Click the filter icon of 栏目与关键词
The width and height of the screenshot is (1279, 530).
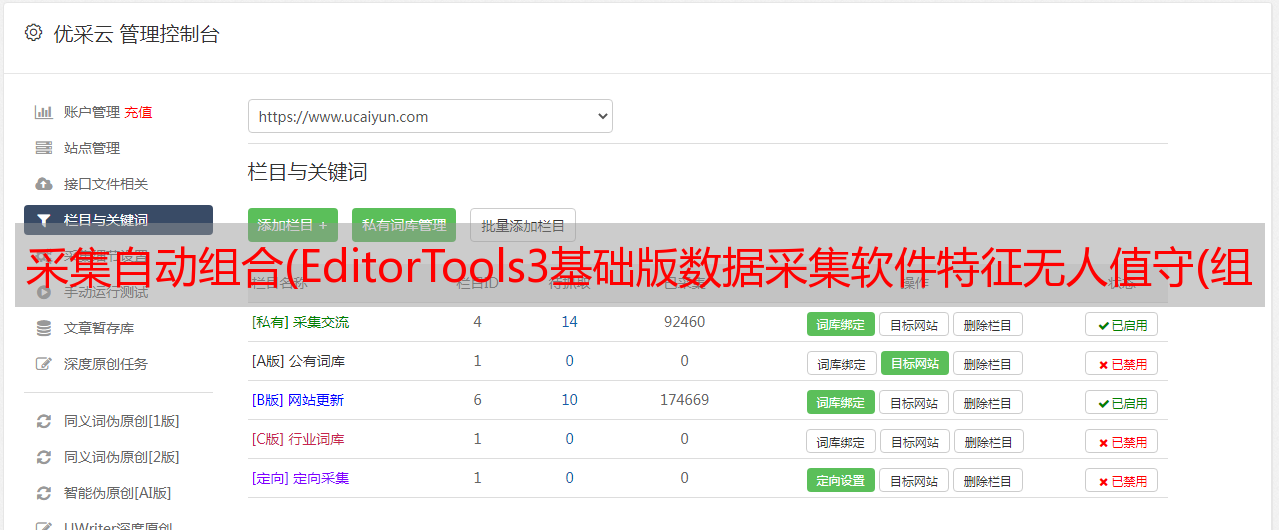pos(44,220)
